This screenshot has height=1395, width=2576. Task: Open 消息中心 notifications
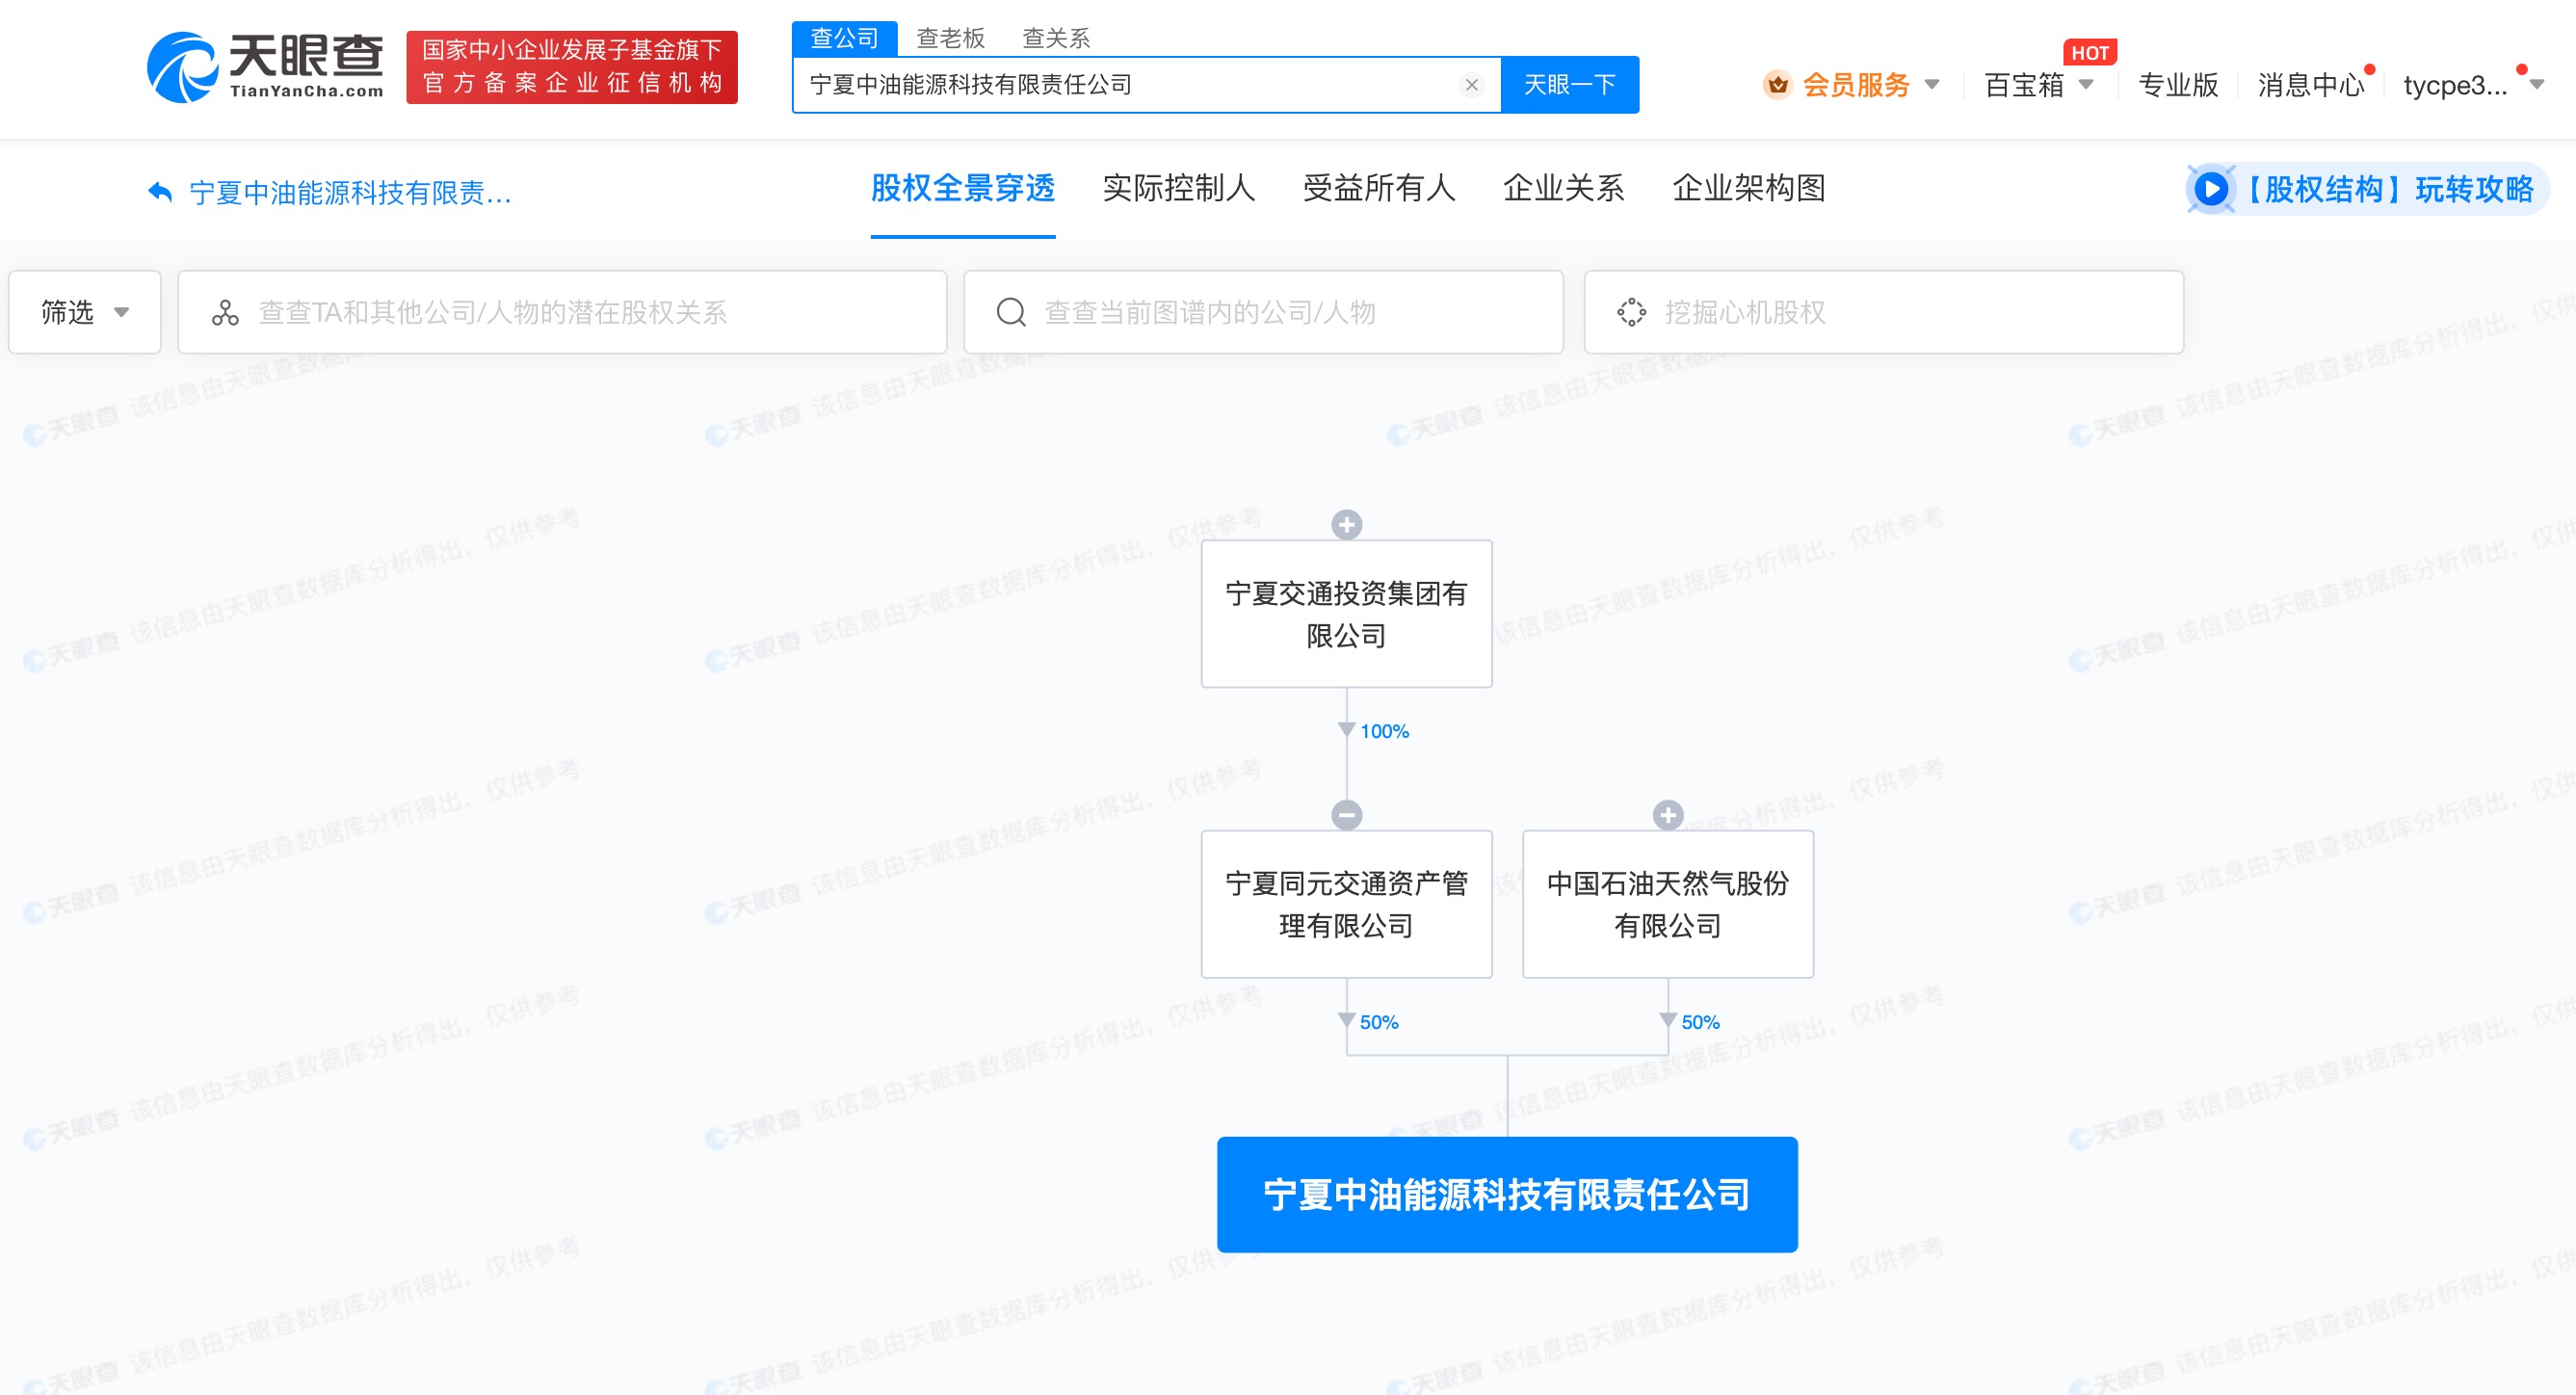(x=2310, y=85)
